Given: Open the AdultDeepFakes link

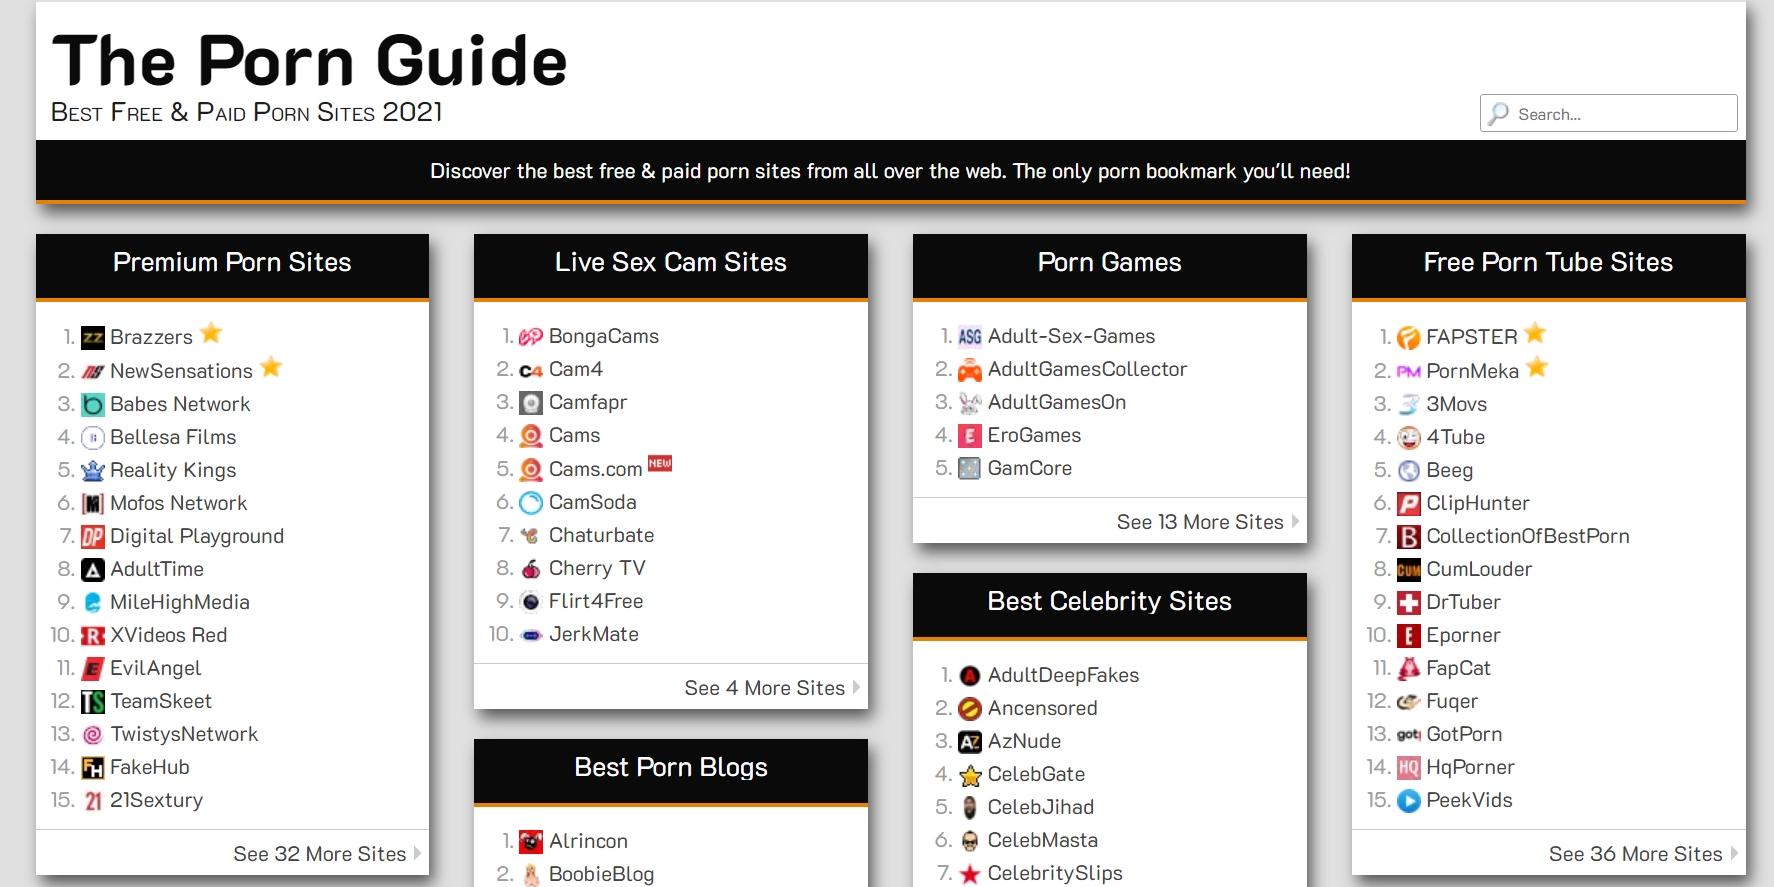Looking at the screenshot, I should (x=1063, y=675).
